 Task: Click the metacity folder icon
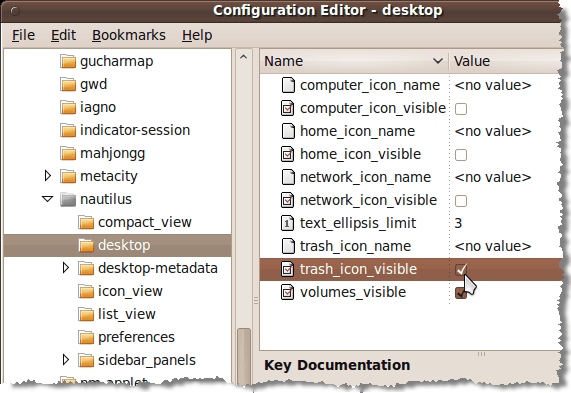point(68,176)
